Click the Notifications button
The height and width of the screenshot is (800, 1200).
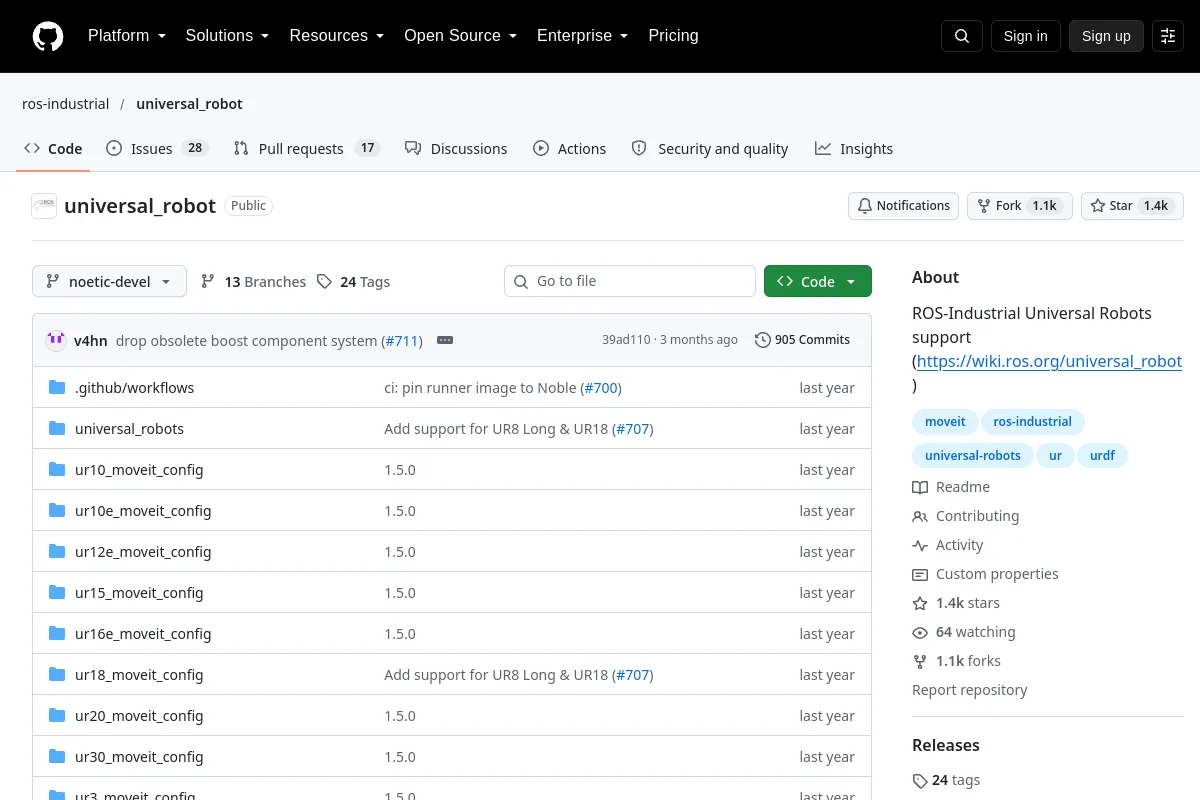904,206
